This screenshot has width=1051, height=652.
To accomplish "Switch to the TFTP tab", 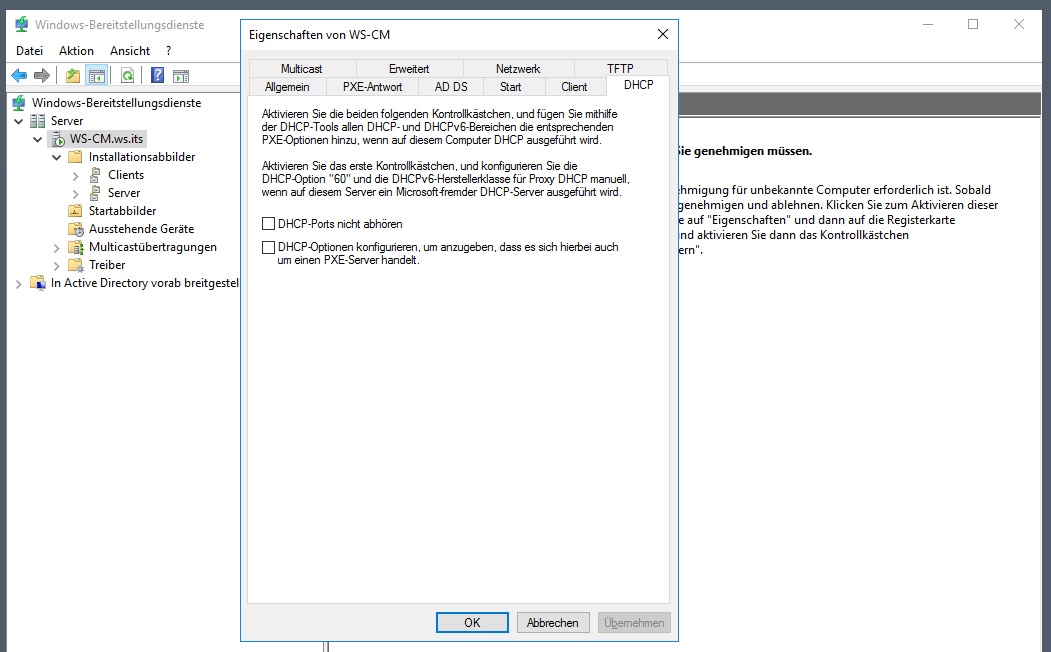I will click(x=620, y=68).
